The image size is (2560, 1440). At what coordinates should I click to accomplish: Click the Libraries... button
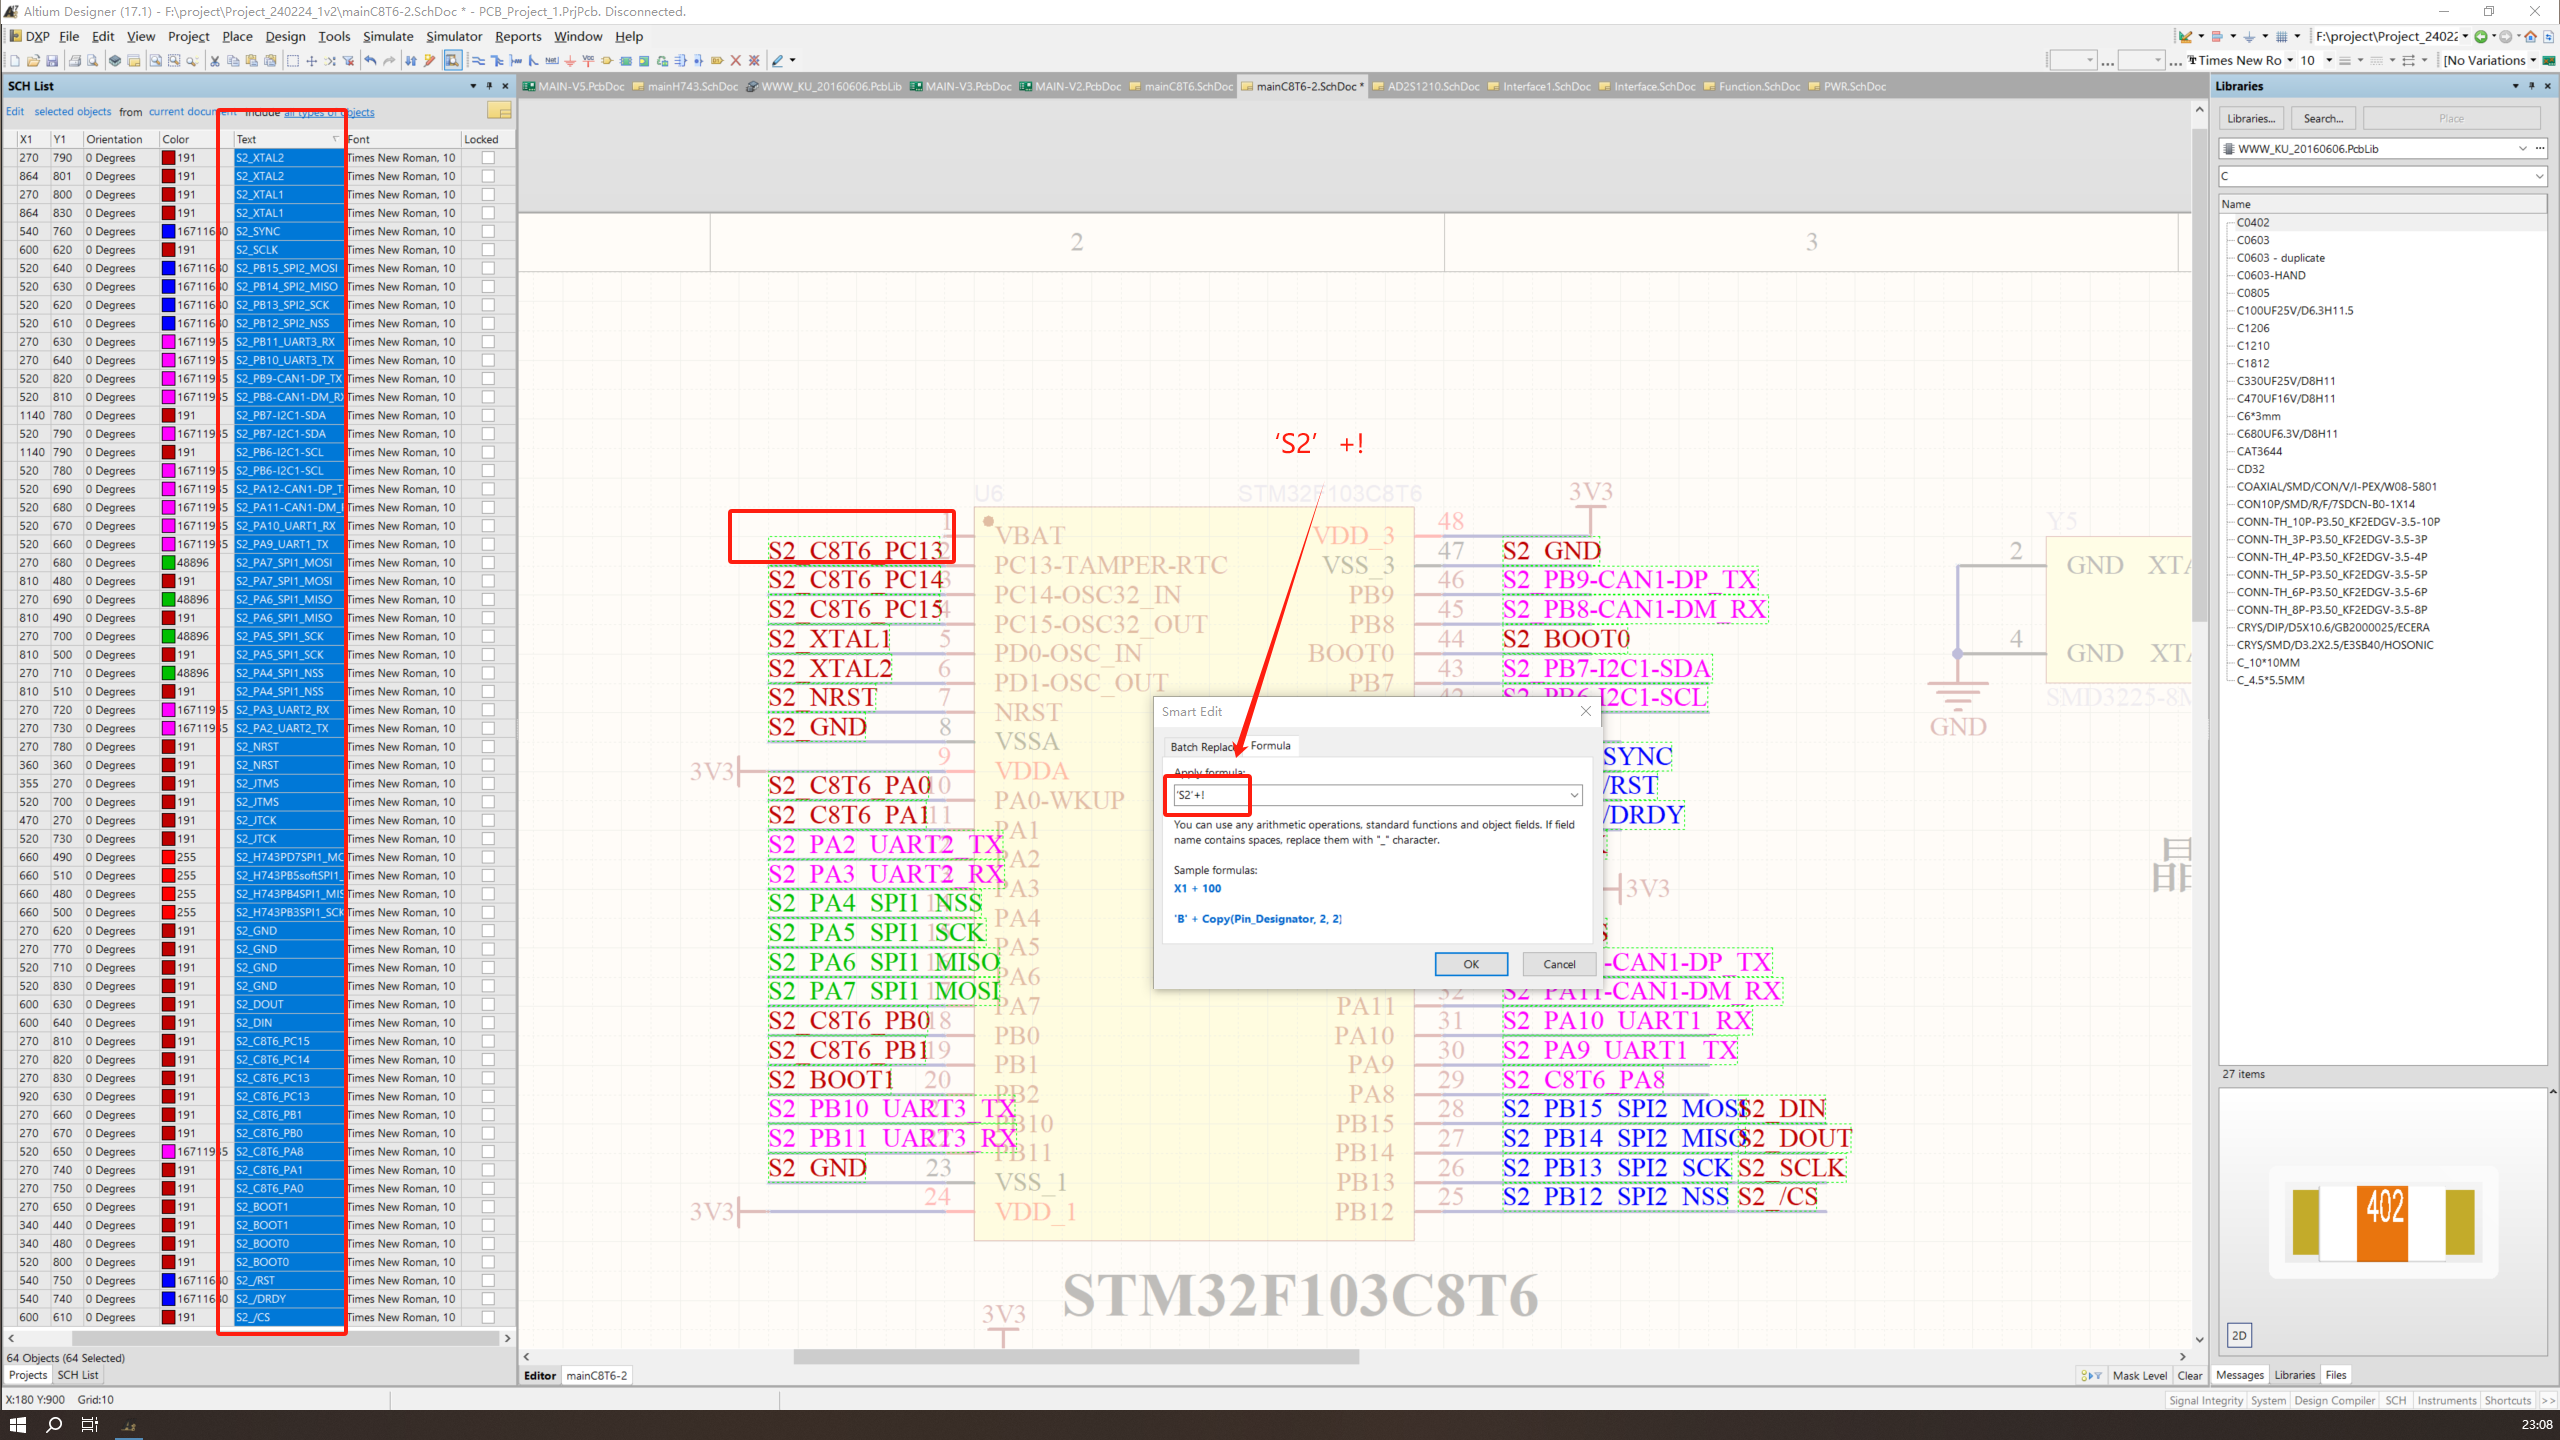click(2250, 119)
